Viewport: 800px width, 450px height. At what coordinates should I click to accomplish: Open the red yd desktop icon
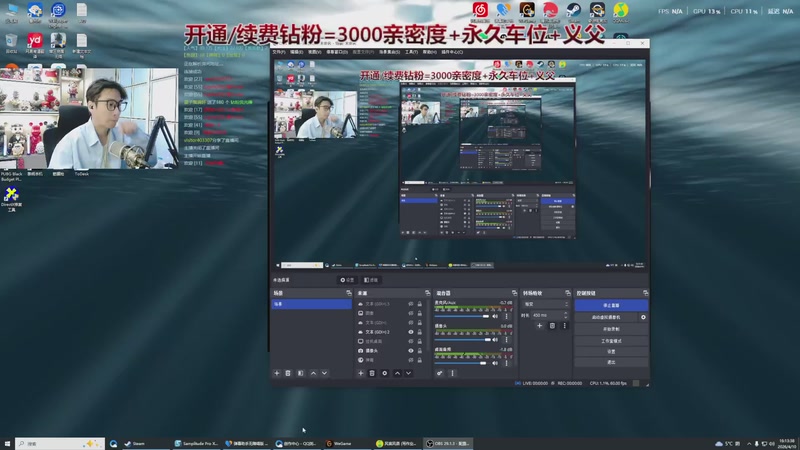pyautogui.click(x=35, y=40)
